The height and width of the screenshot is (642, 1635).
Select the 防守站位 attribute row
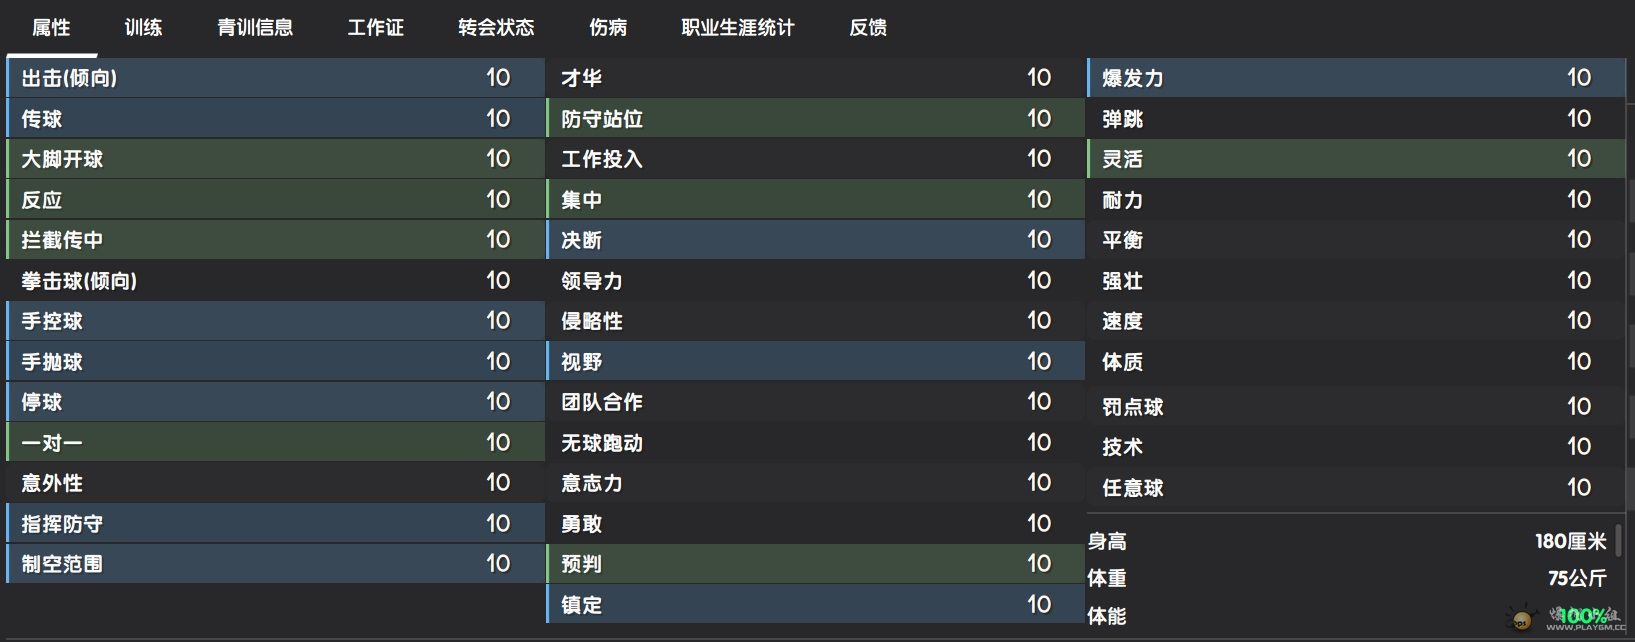[x=815, y=119]
